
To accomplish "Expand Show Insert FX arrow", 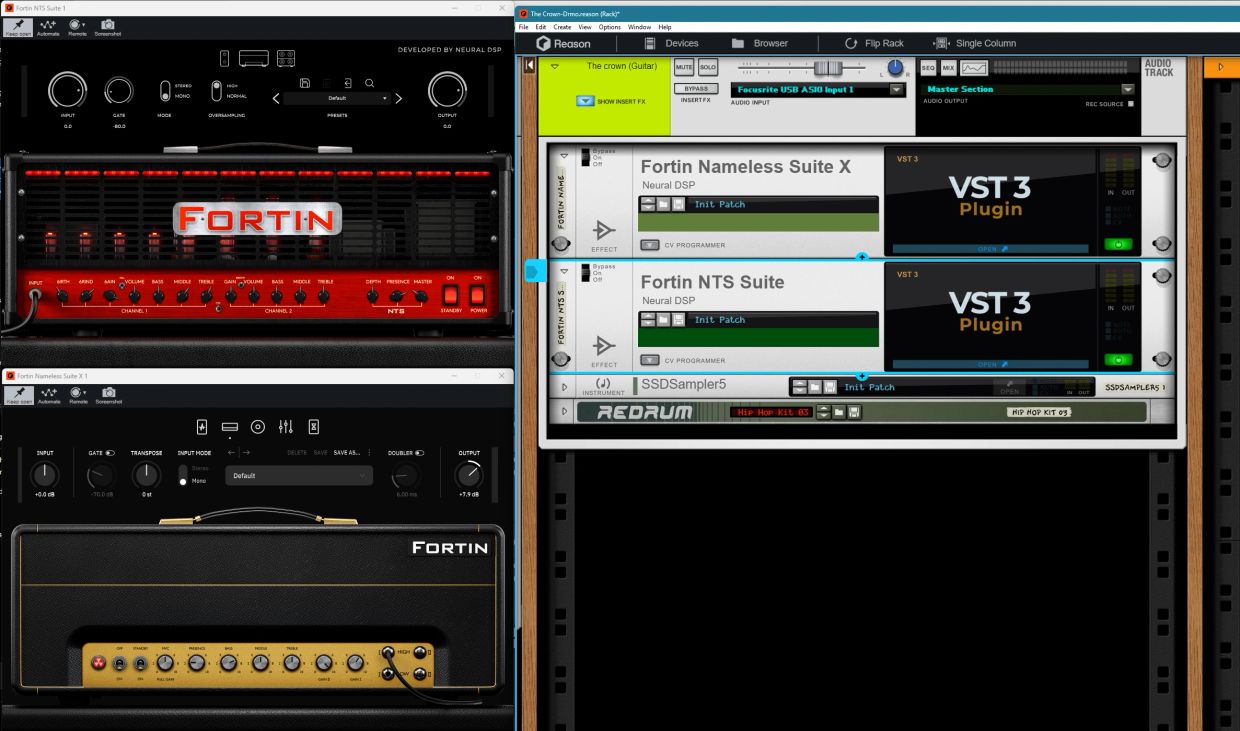I will (585, 101).
